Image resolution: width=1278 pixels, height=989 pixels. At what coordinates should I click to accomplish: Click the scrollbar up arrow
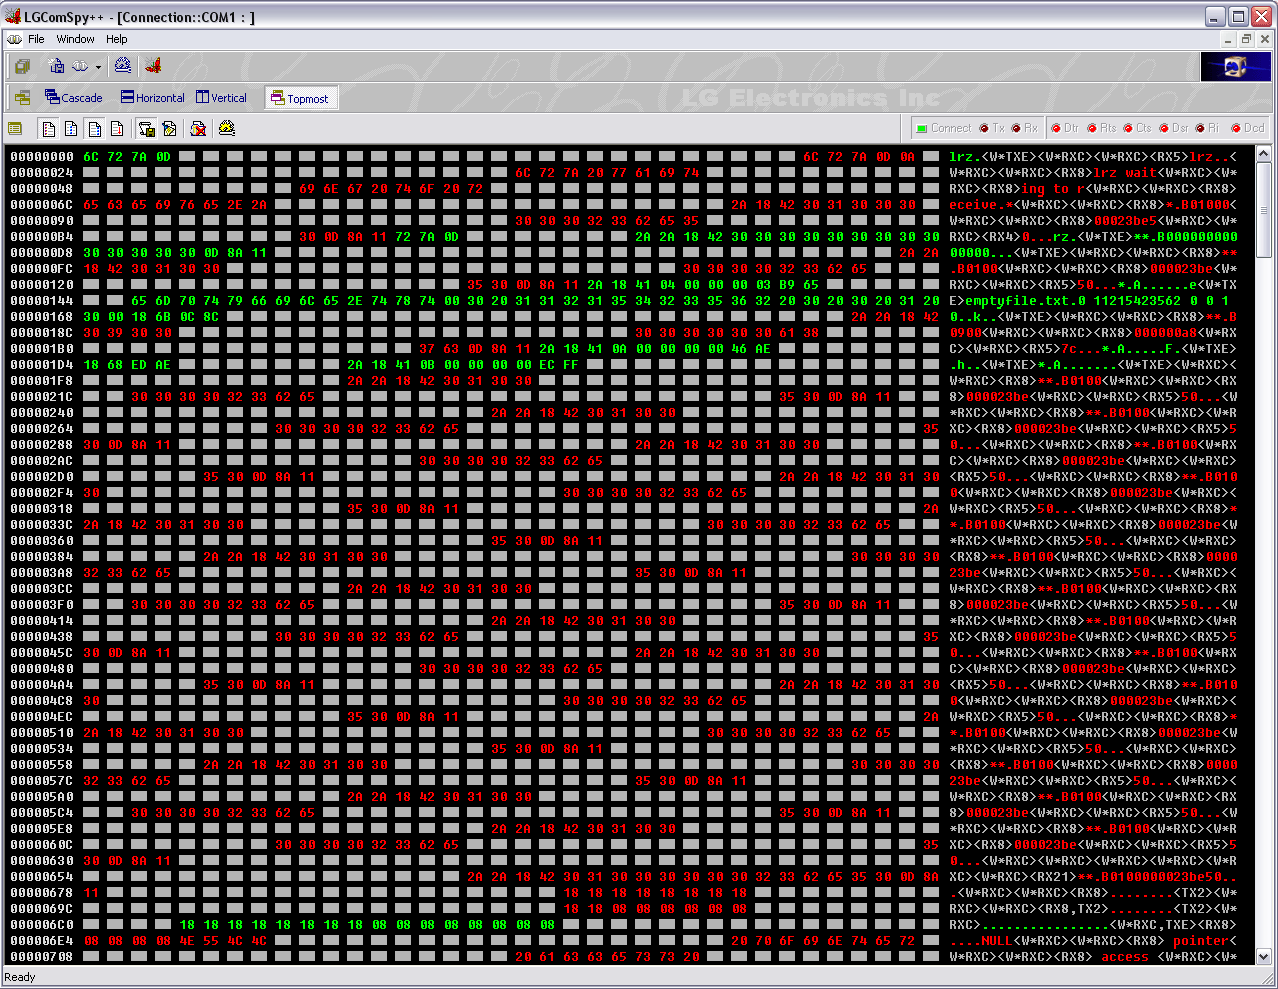1263,154
